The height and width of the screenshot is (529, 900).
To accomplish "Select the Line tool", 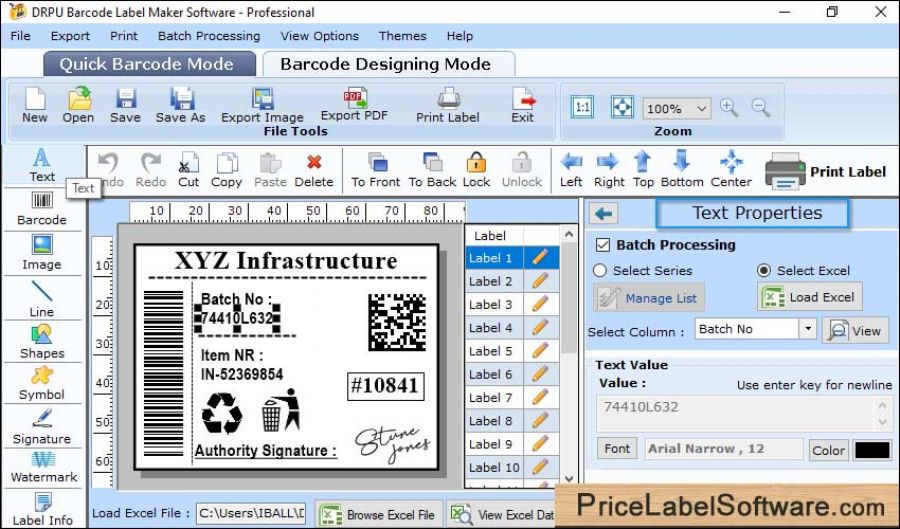I will pos(42,299).
